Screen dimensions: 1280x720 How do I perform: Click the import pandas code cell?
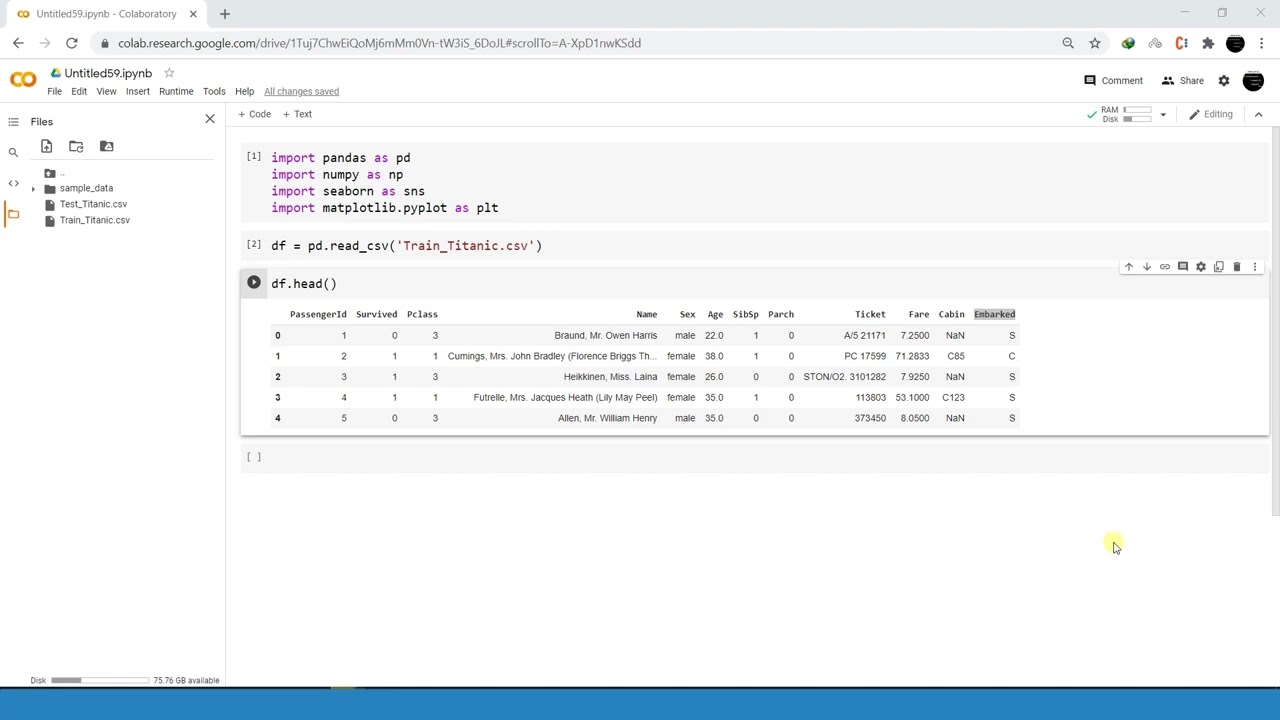(x=754, y=183)
